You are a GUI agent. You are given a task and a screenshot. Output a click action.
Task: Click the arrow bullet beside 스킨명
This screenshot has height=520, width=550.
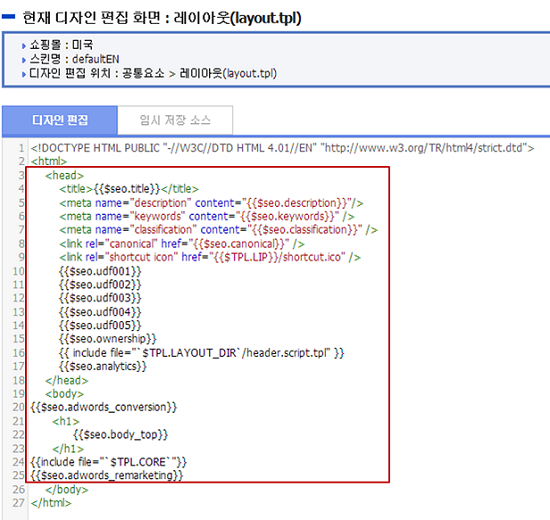point(24,60)
